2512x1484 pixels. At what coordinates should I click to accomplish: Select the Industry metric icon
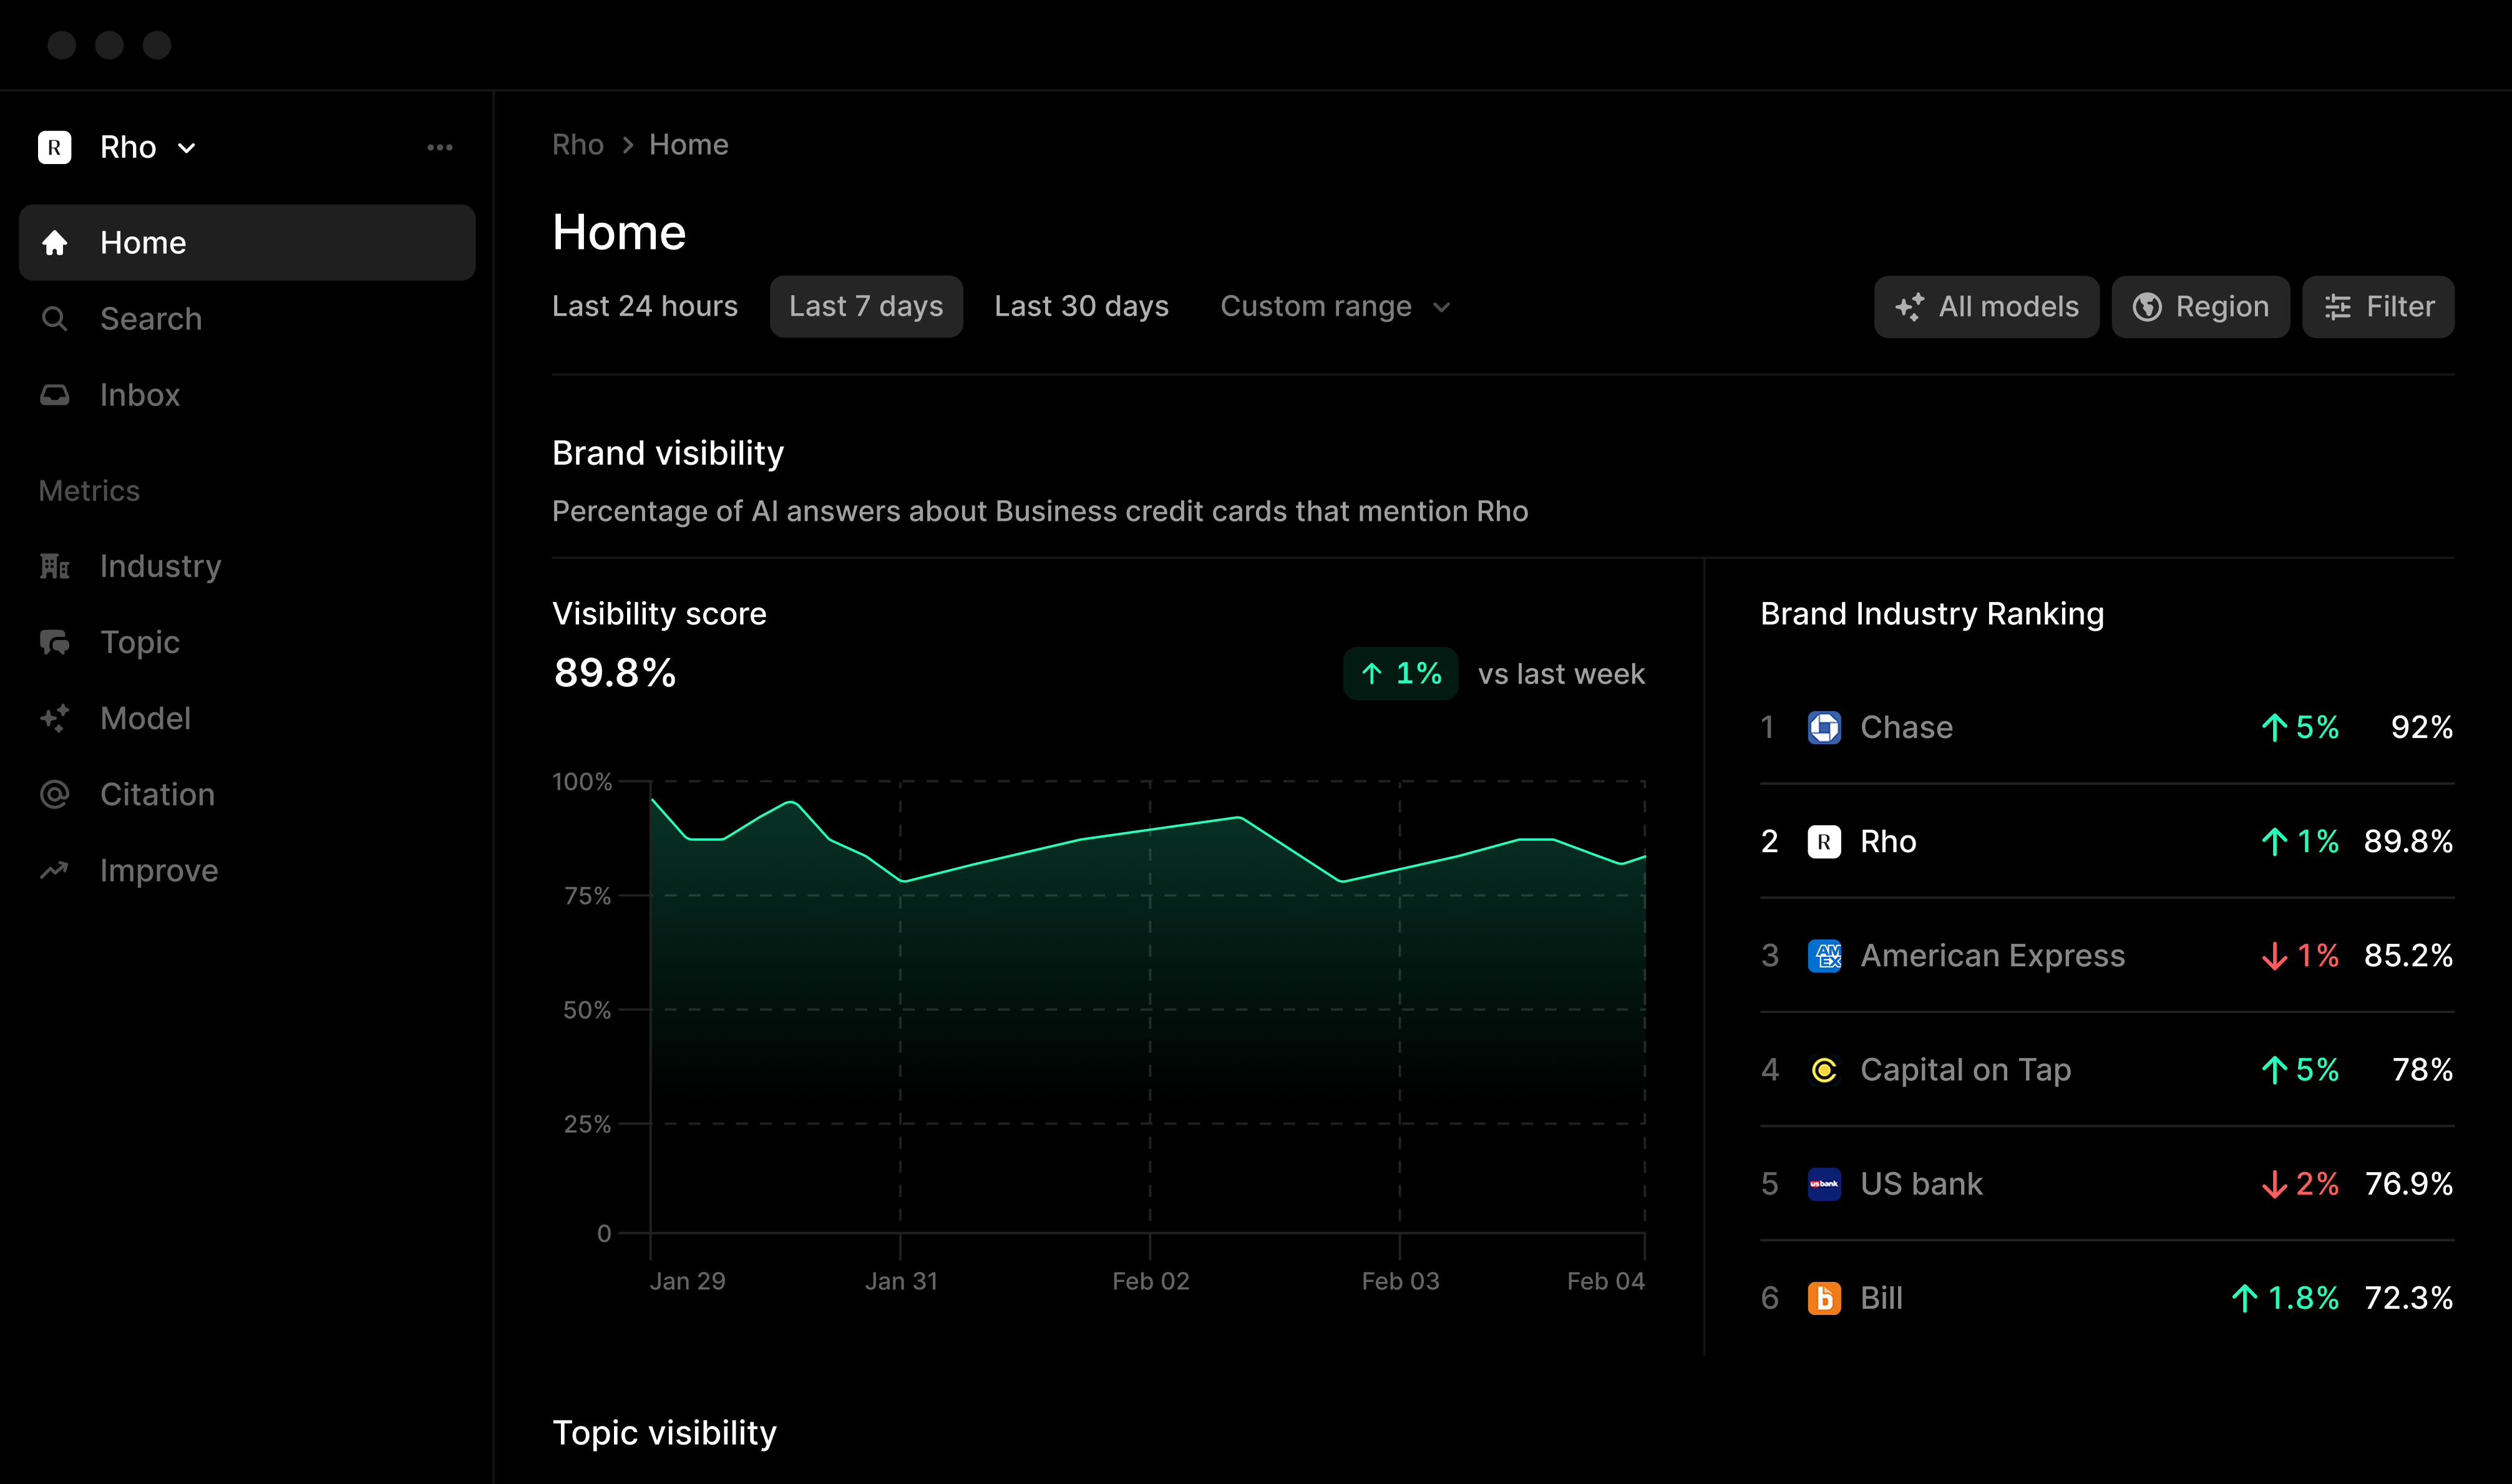tap(56, 566)
